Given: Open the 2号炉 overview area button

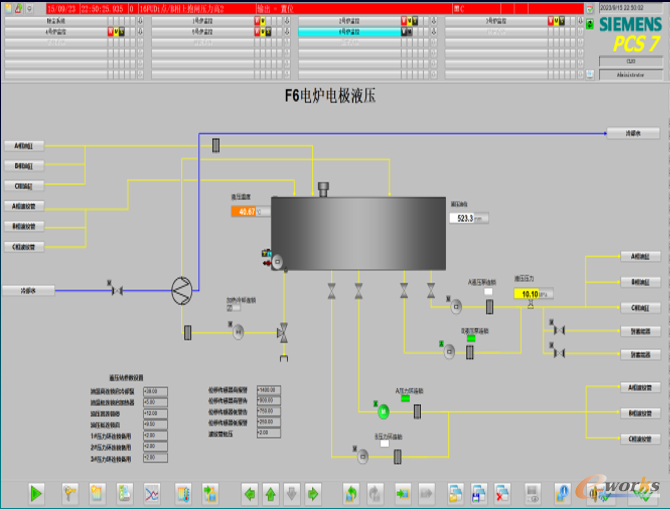Looking at the screenshot, I should coord(349,21).
